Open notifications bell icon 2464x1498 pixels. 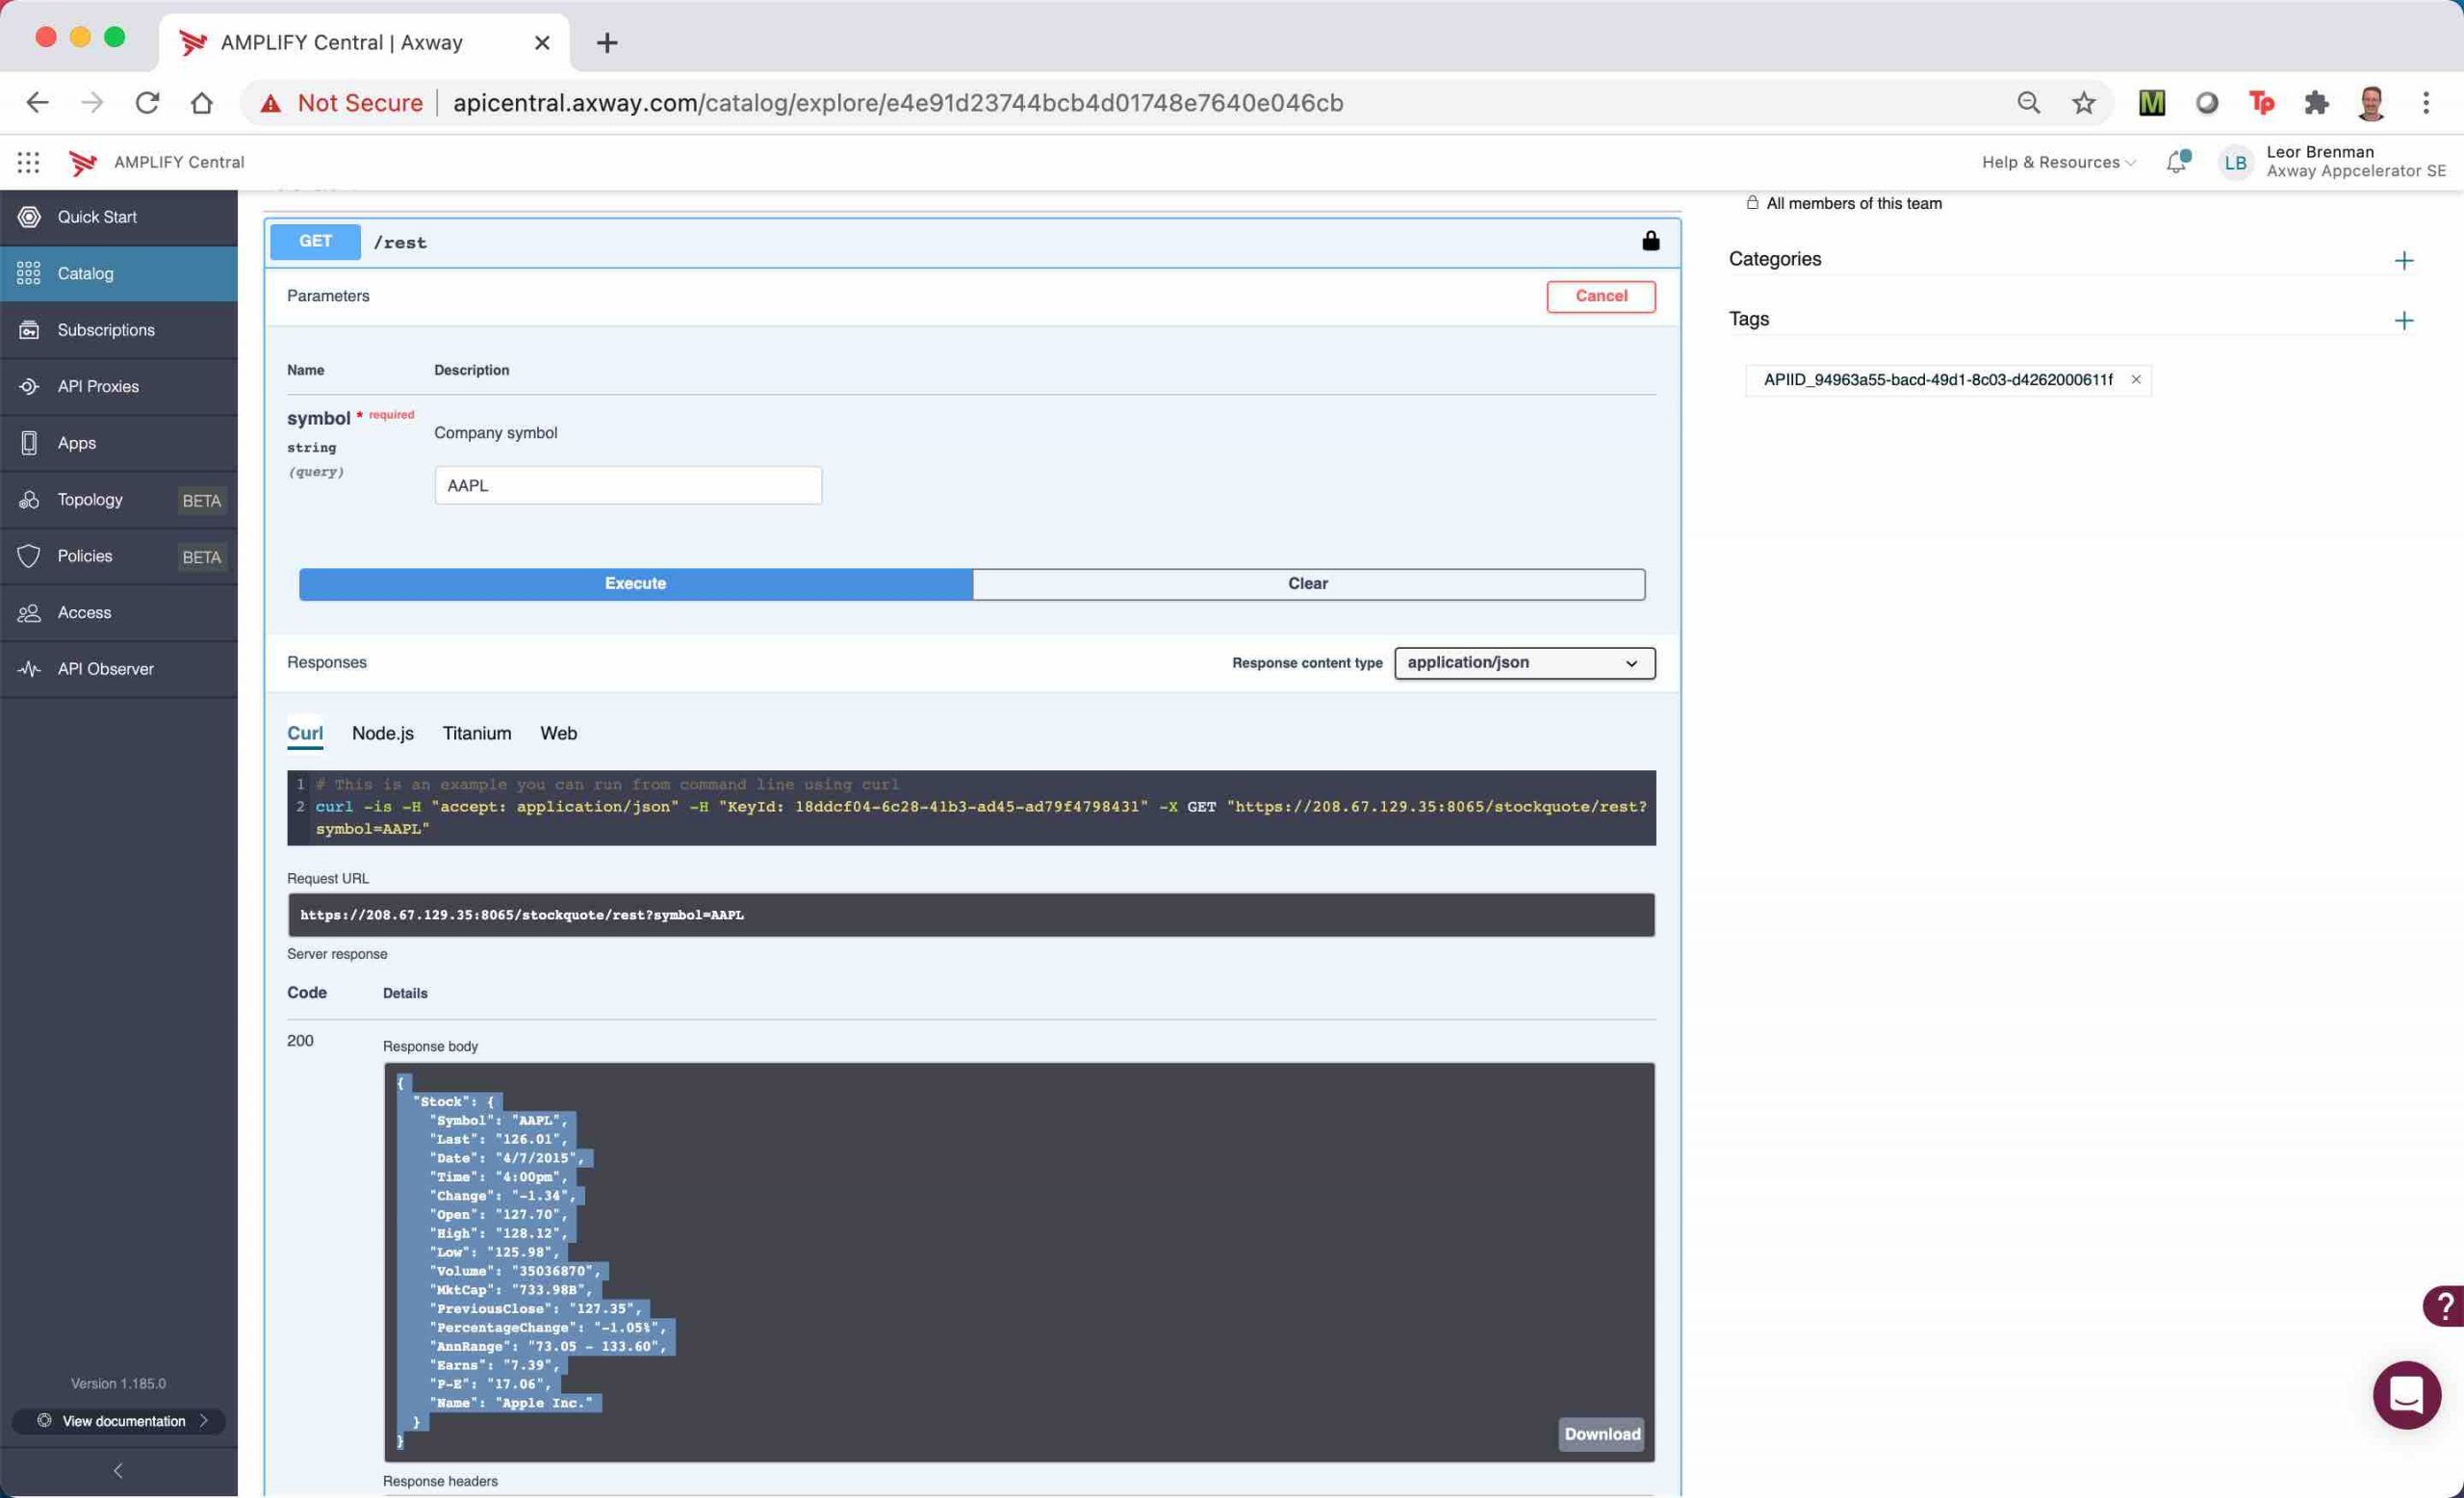pos(2178,161)
